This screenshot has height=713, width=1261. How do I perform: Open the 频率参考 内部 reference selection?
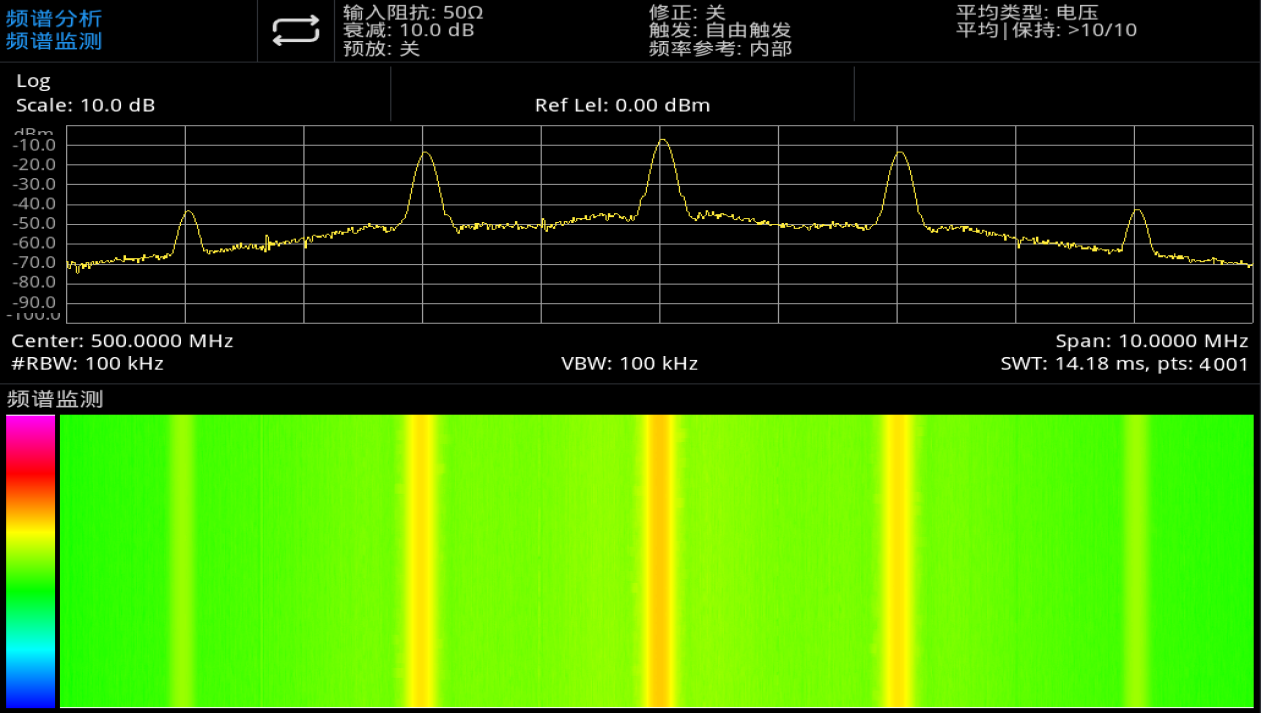720,49
